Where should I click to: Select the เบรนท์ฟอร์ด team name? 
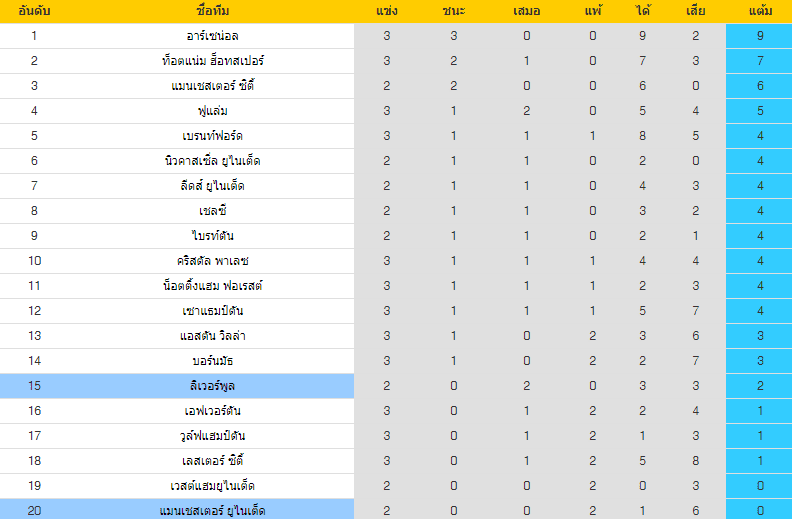click(x=213, y=136)
